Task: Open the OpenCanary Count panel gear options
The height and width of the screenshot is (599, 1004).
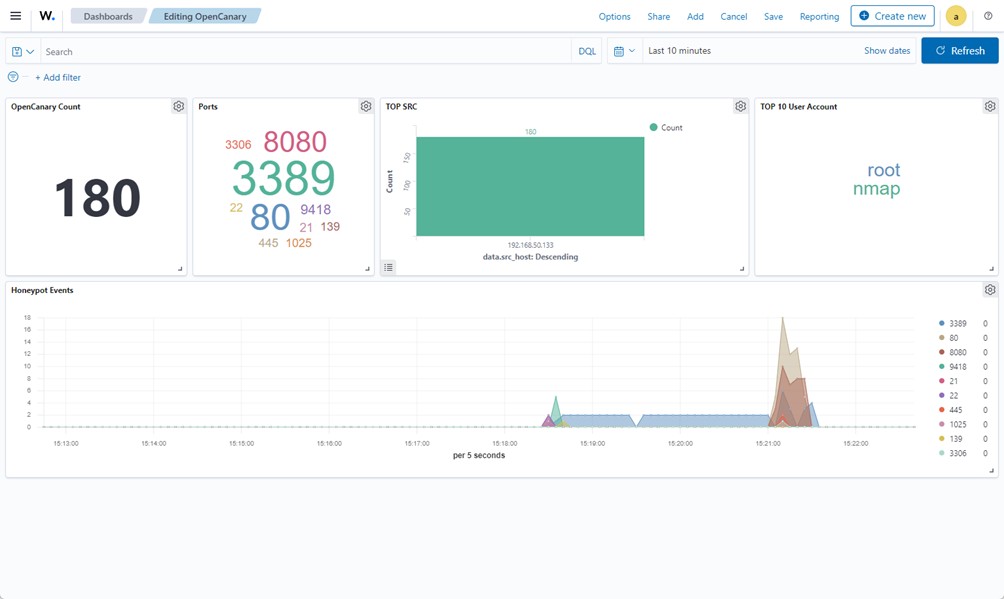Action: pos(178,107)
